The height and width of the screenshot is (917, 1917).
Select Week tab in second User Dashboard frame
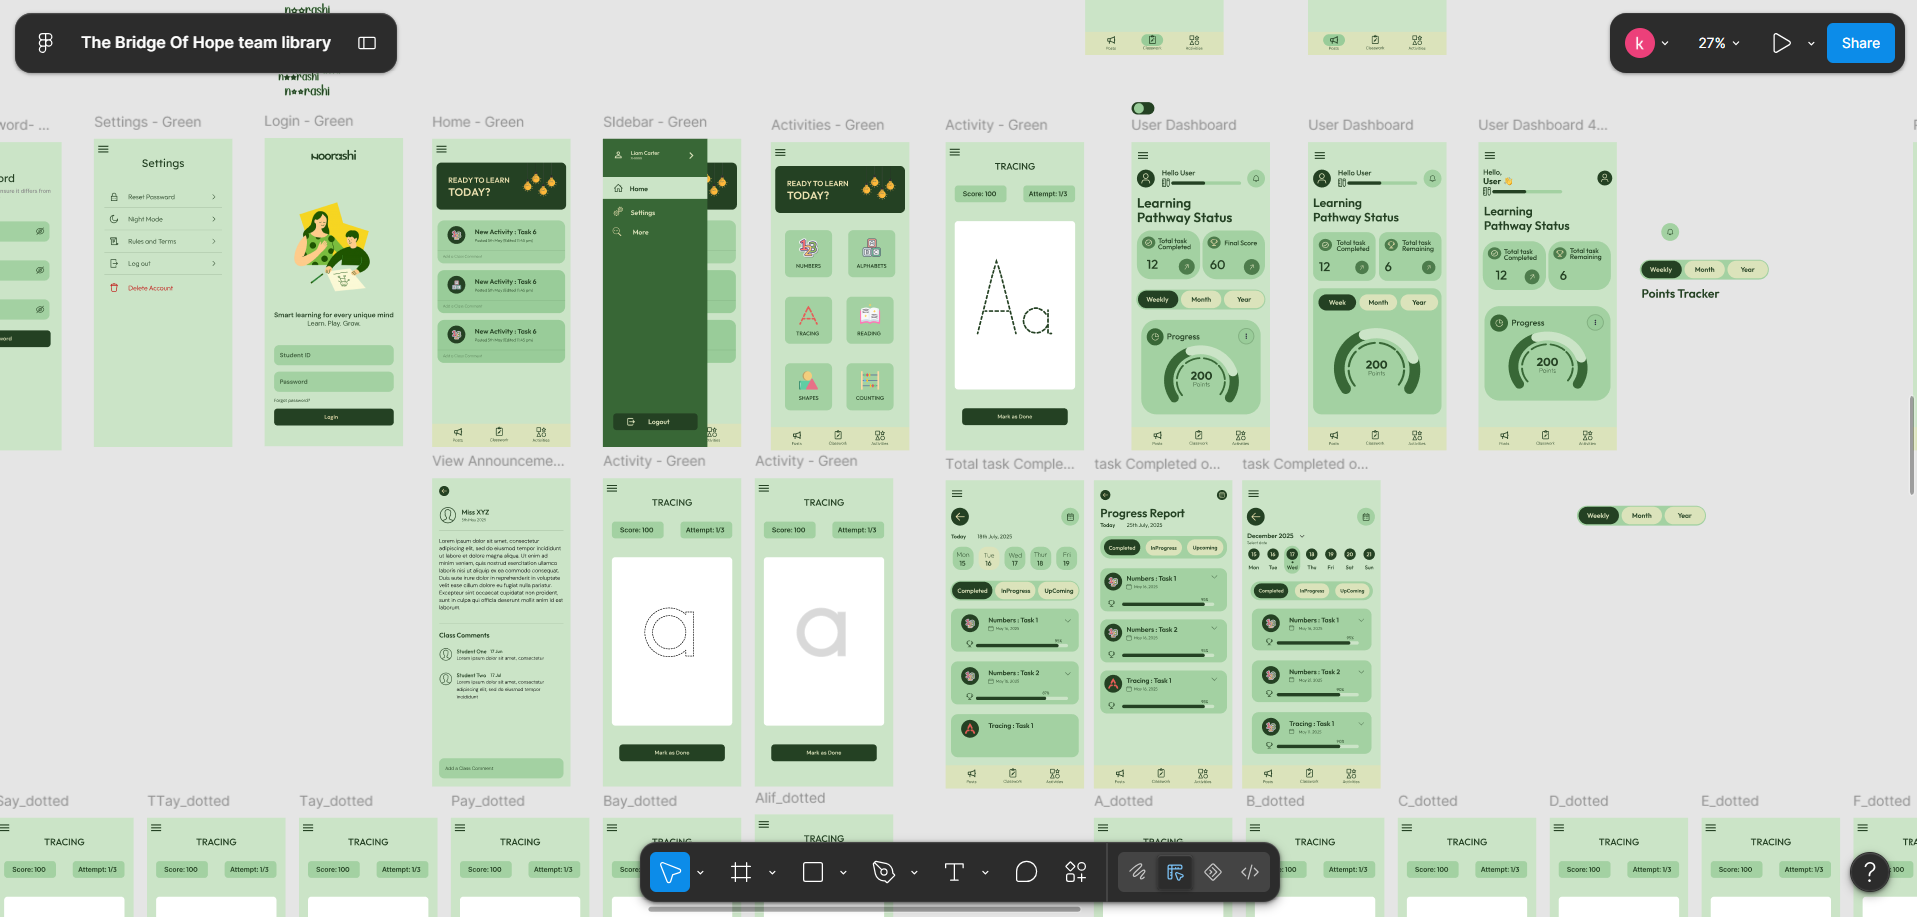point(1337,302)
